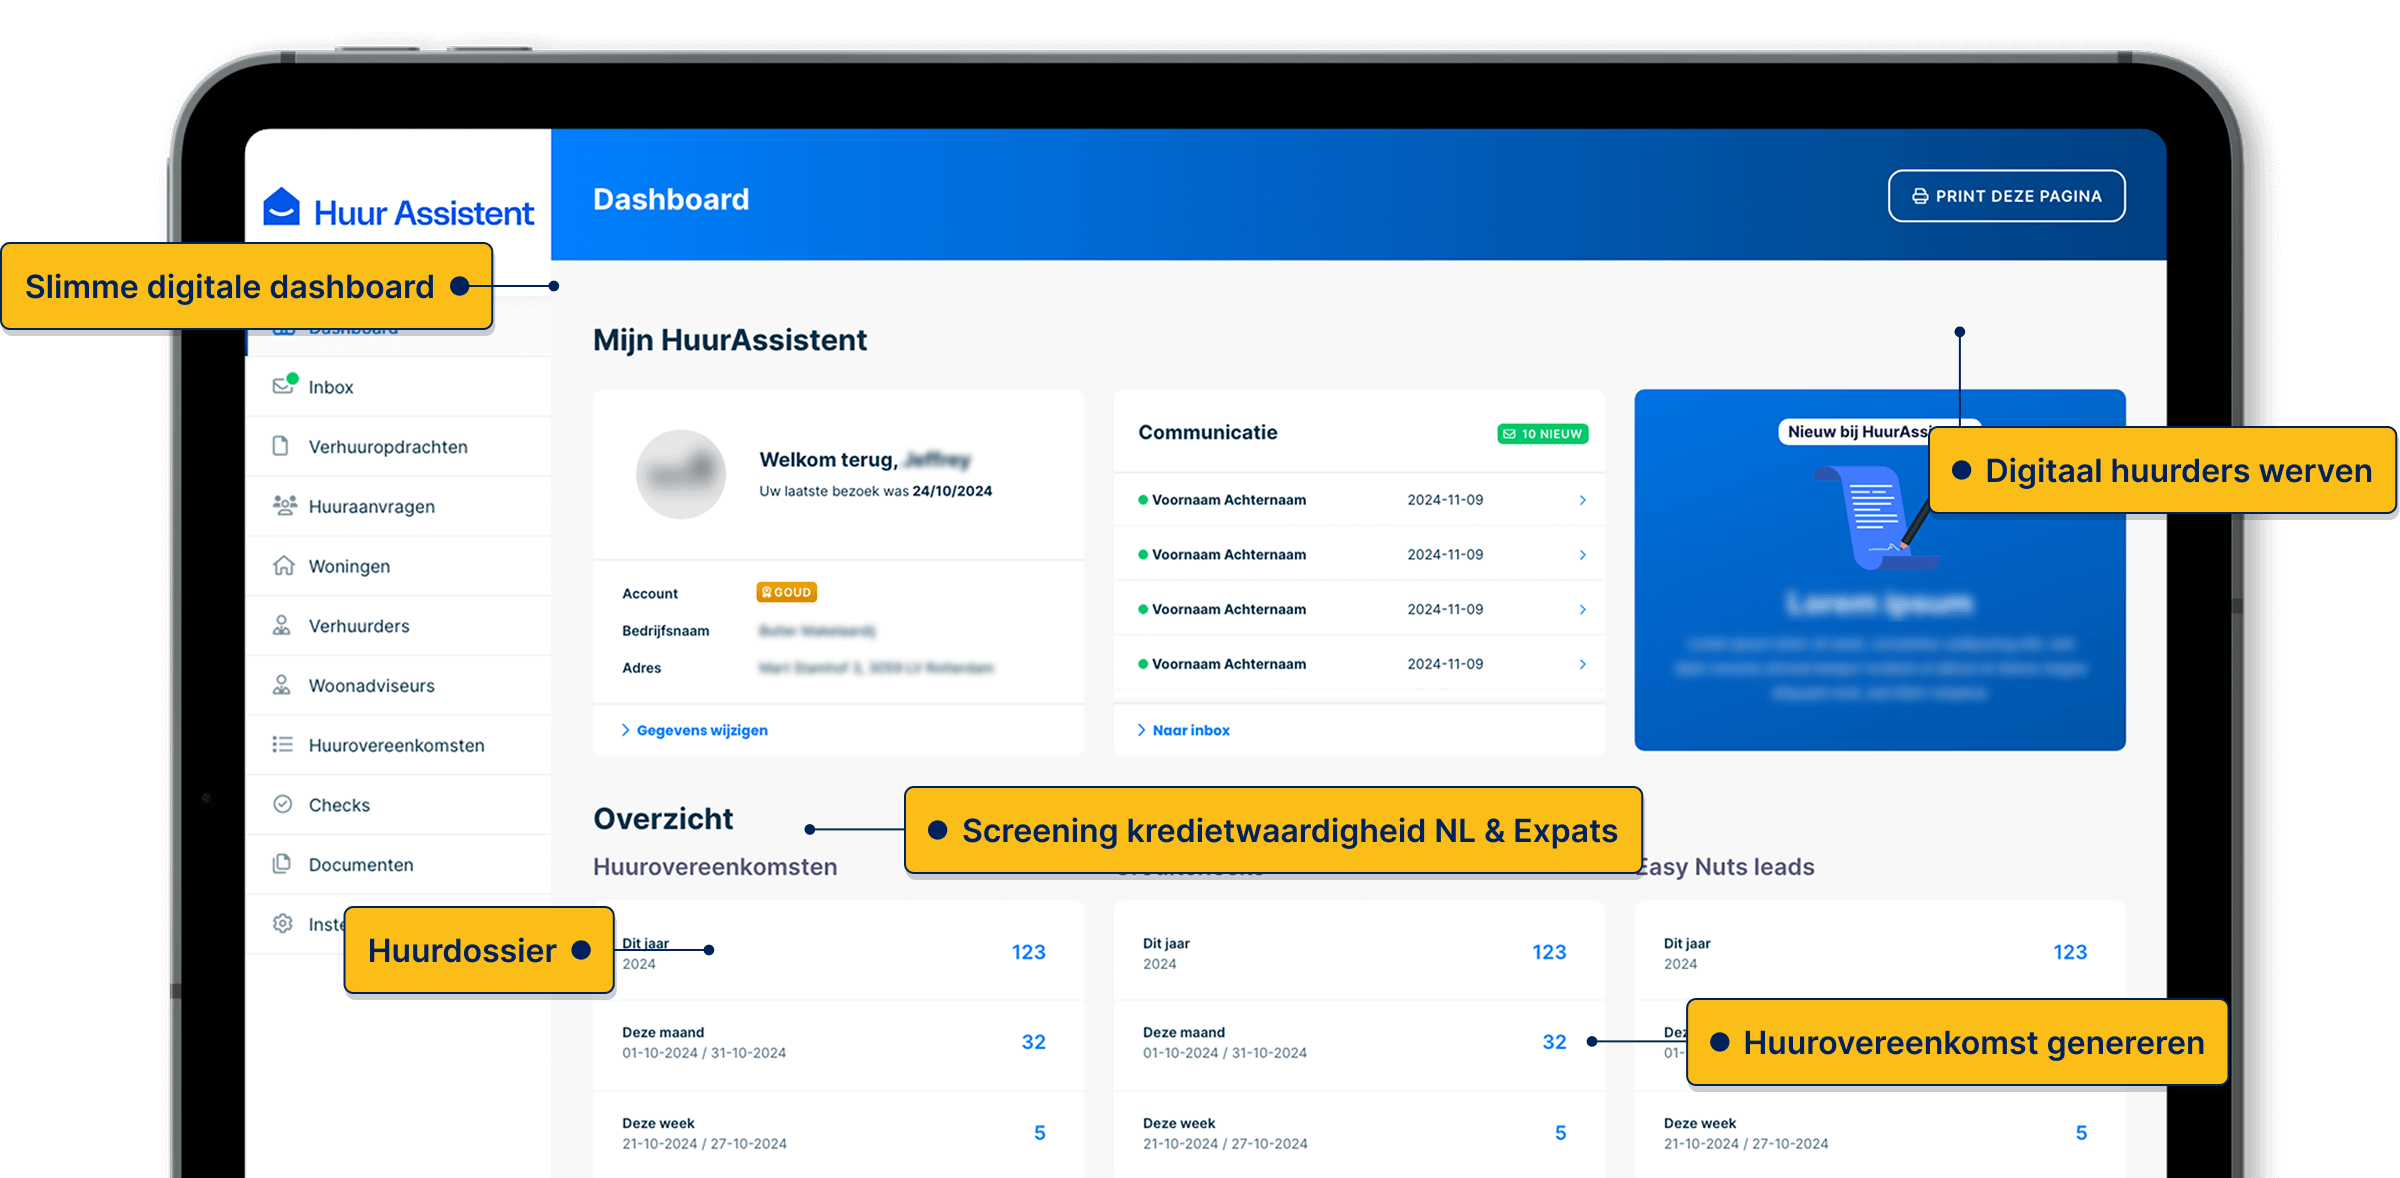Image resolution: width=2400 pixels, height=1178 pixels.
Task: Follow the Naar inbox link
Action: (1183, 731)
